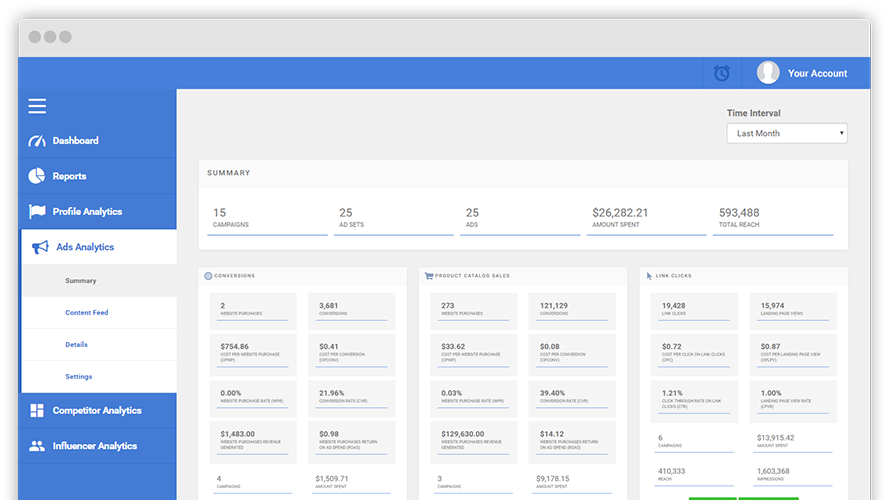Click the Link Clicks cursor icon

point(649,276)
